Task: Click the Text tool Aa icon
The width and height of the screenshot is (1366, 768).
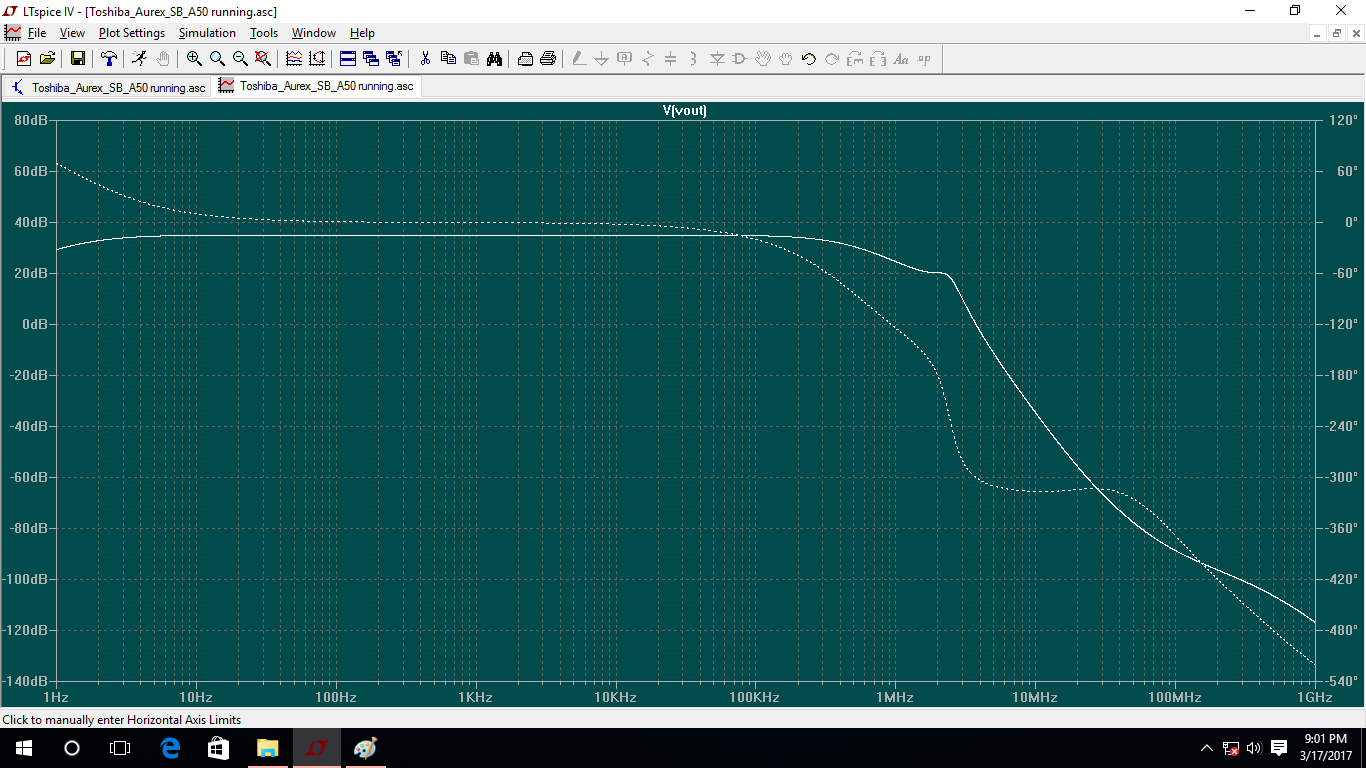Action: point(901,59)
